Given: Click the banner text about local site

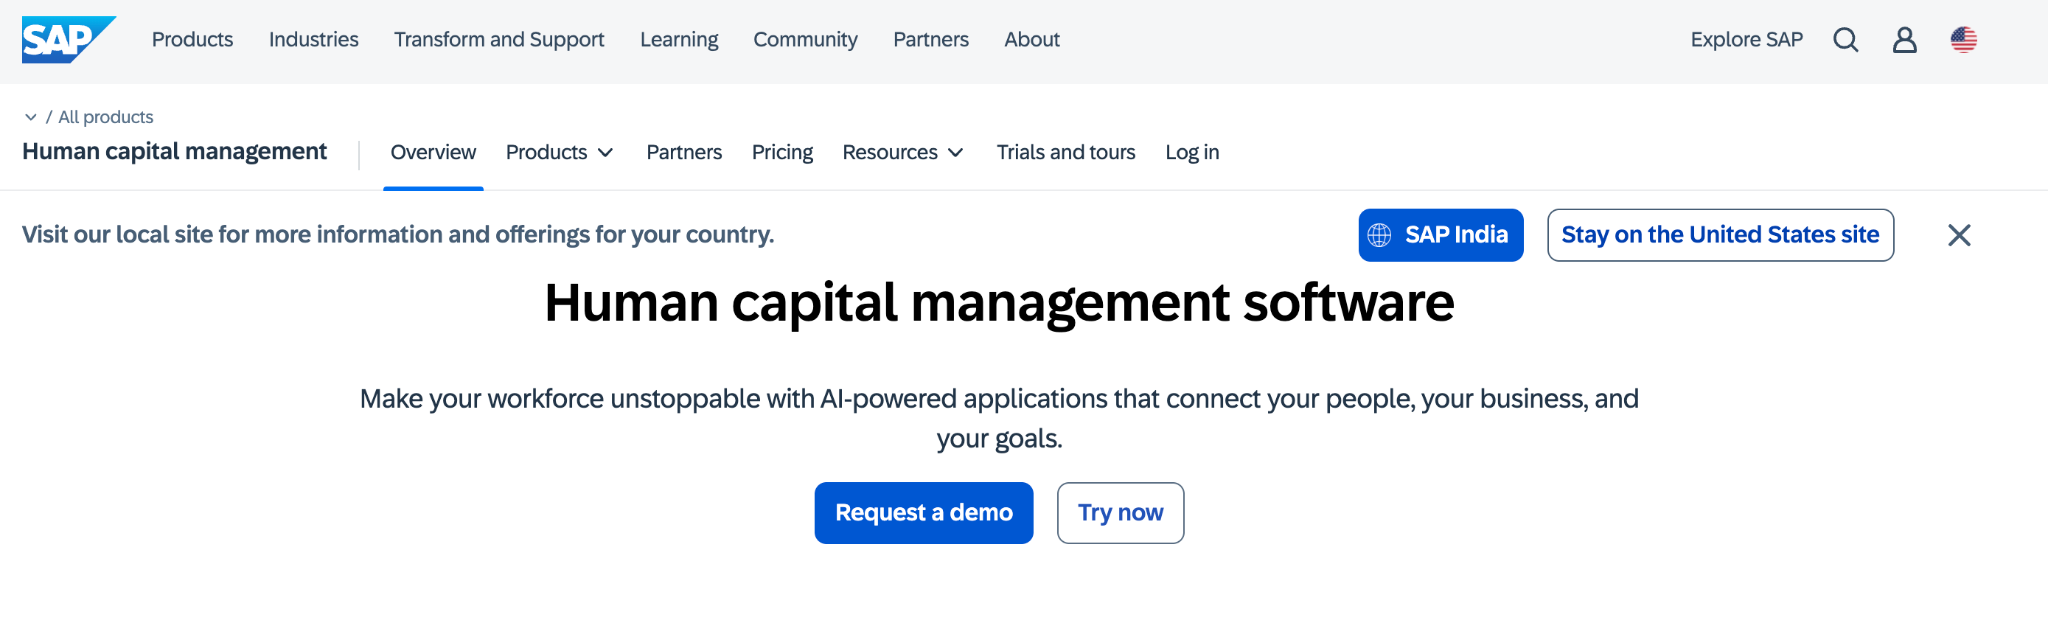Looking at the screenshot, I should tap(398, 235).
